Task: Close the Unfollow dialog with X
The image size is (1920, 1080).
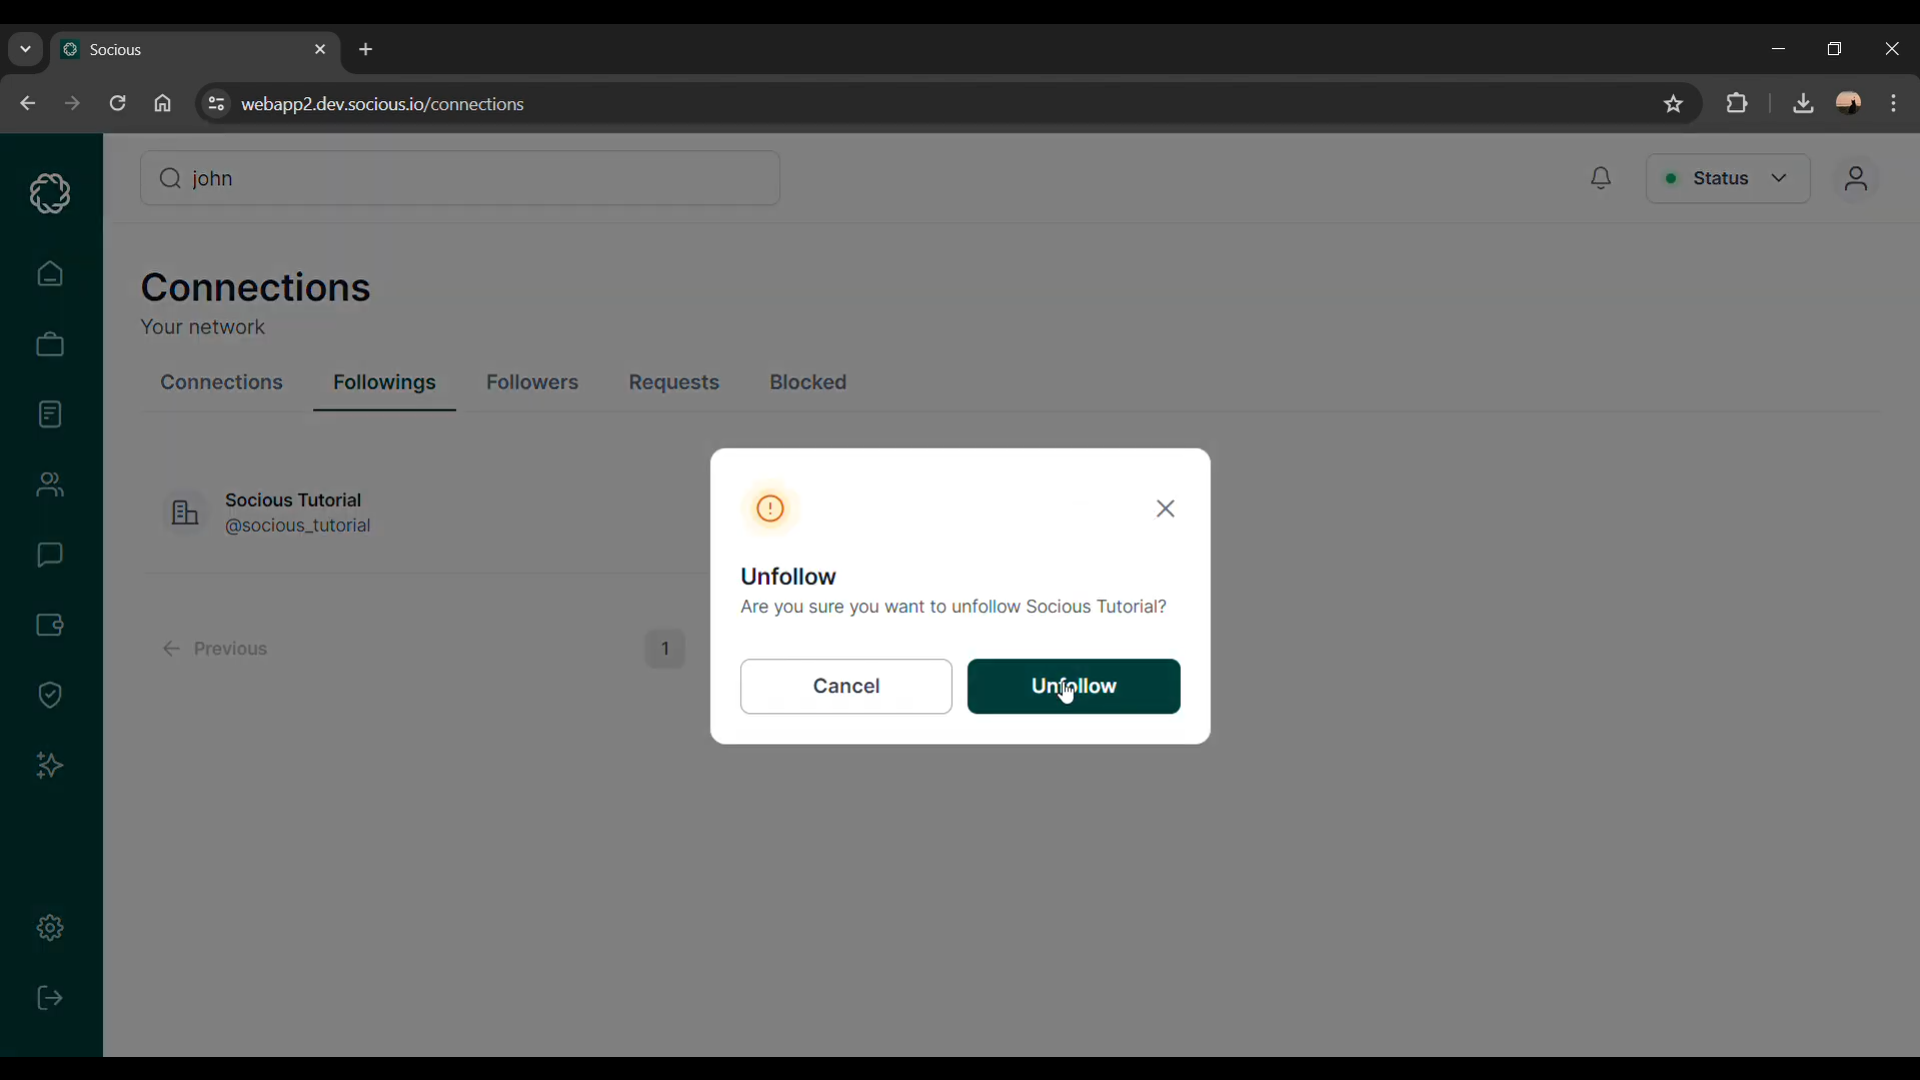Action: [1165, 509]
